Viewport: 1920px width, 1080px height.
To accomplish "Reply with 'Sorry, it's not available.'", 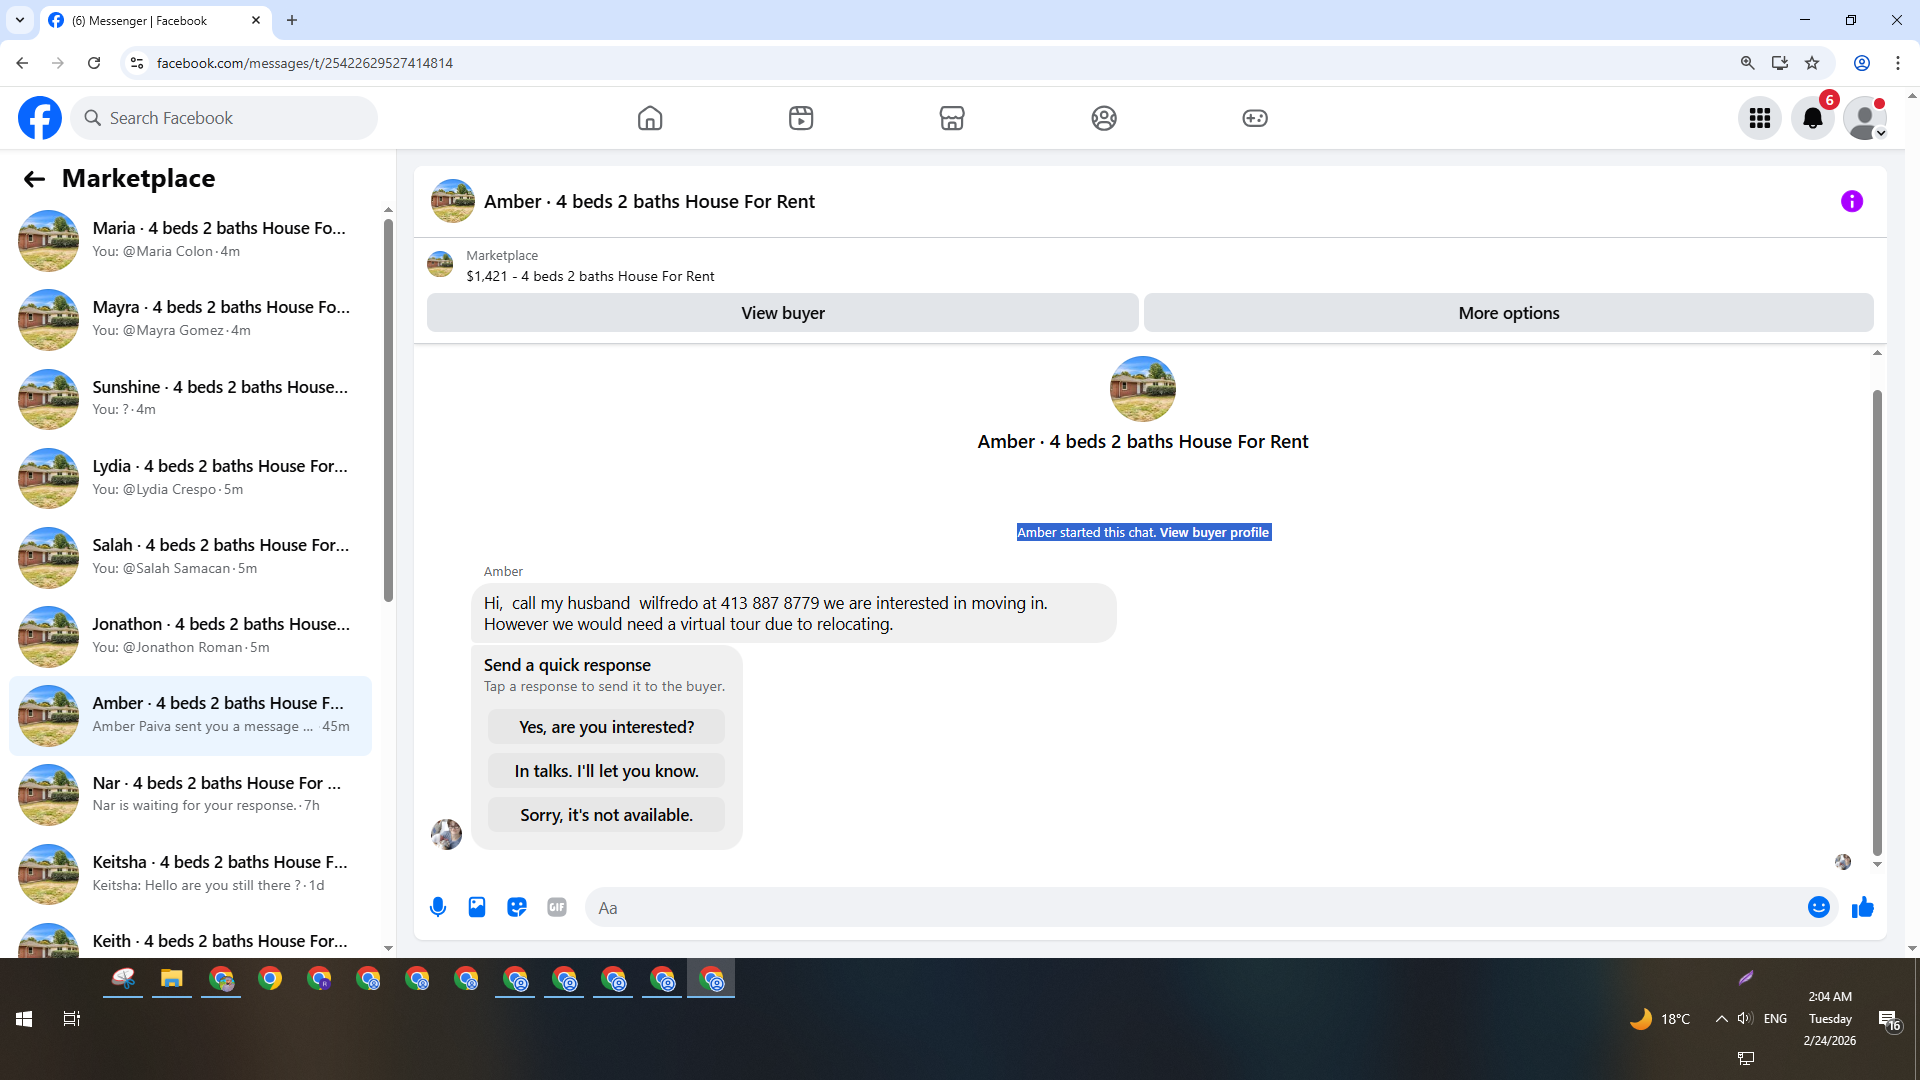I will tap(606, 815).
